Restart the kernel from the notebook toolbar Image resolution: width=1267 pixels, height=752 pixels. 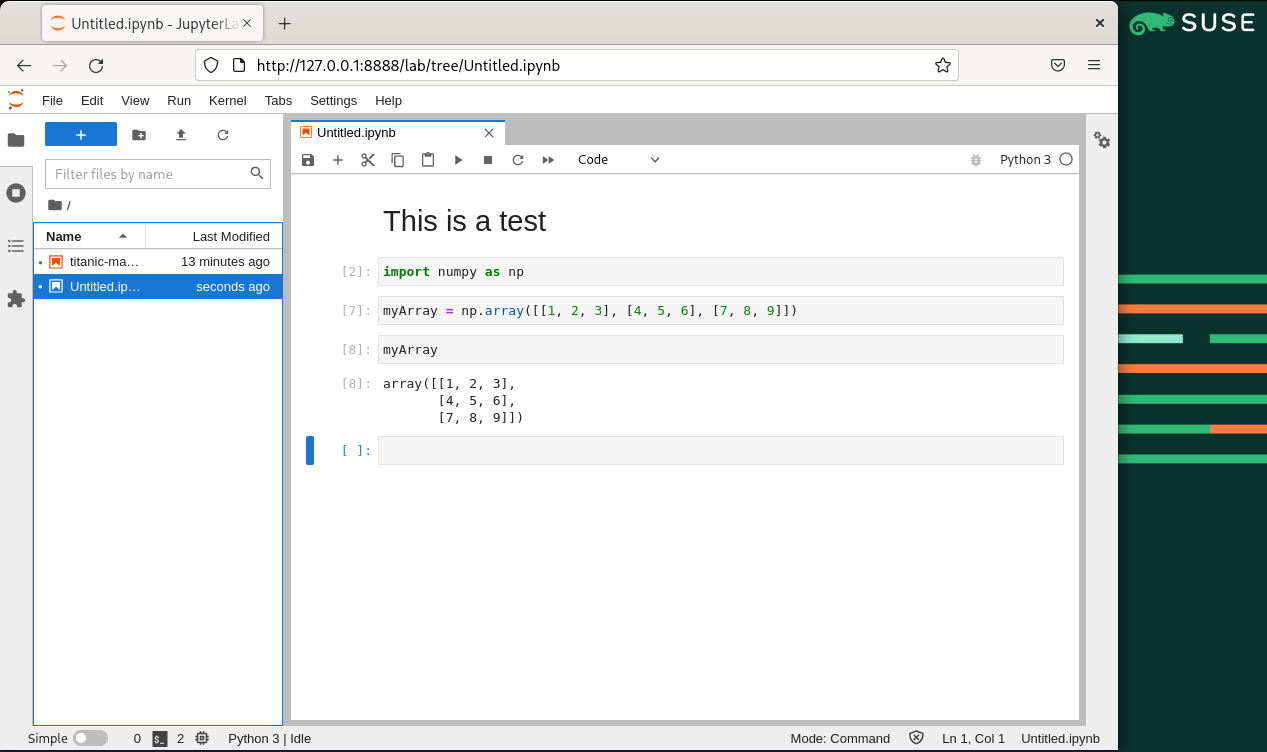pos(518,160)
